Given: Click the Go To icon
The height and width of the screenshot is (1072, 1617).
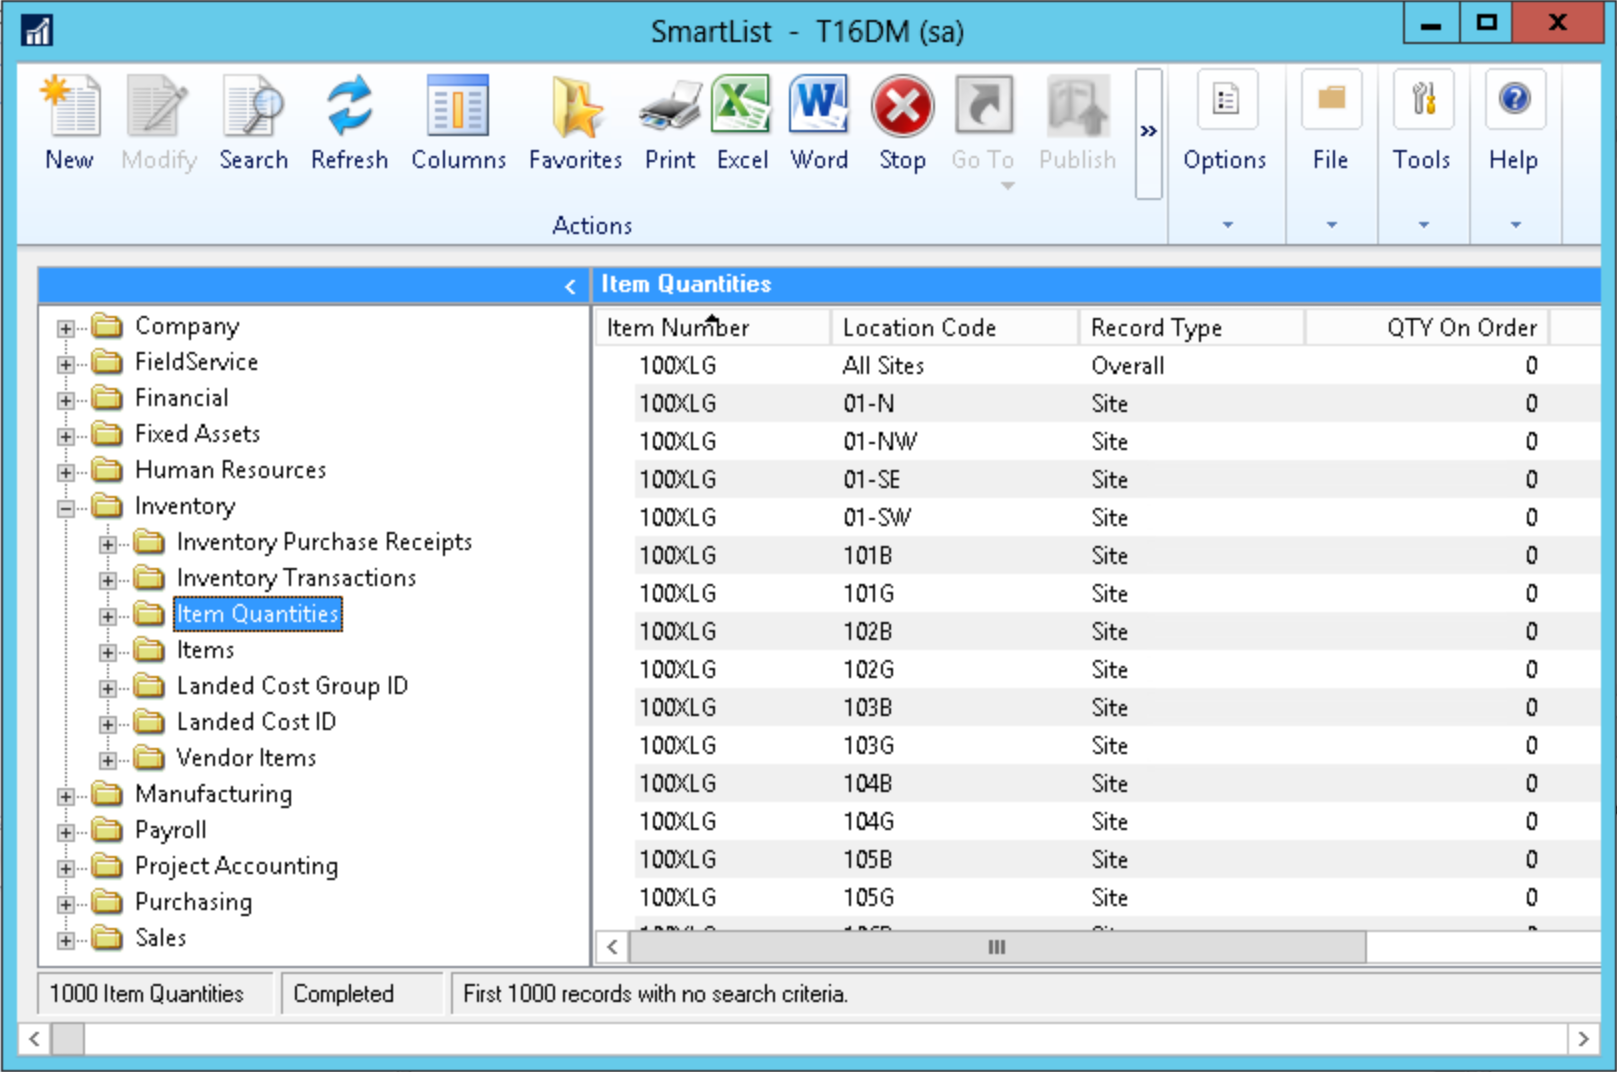Looking at the screenshot, I should 983,105.
